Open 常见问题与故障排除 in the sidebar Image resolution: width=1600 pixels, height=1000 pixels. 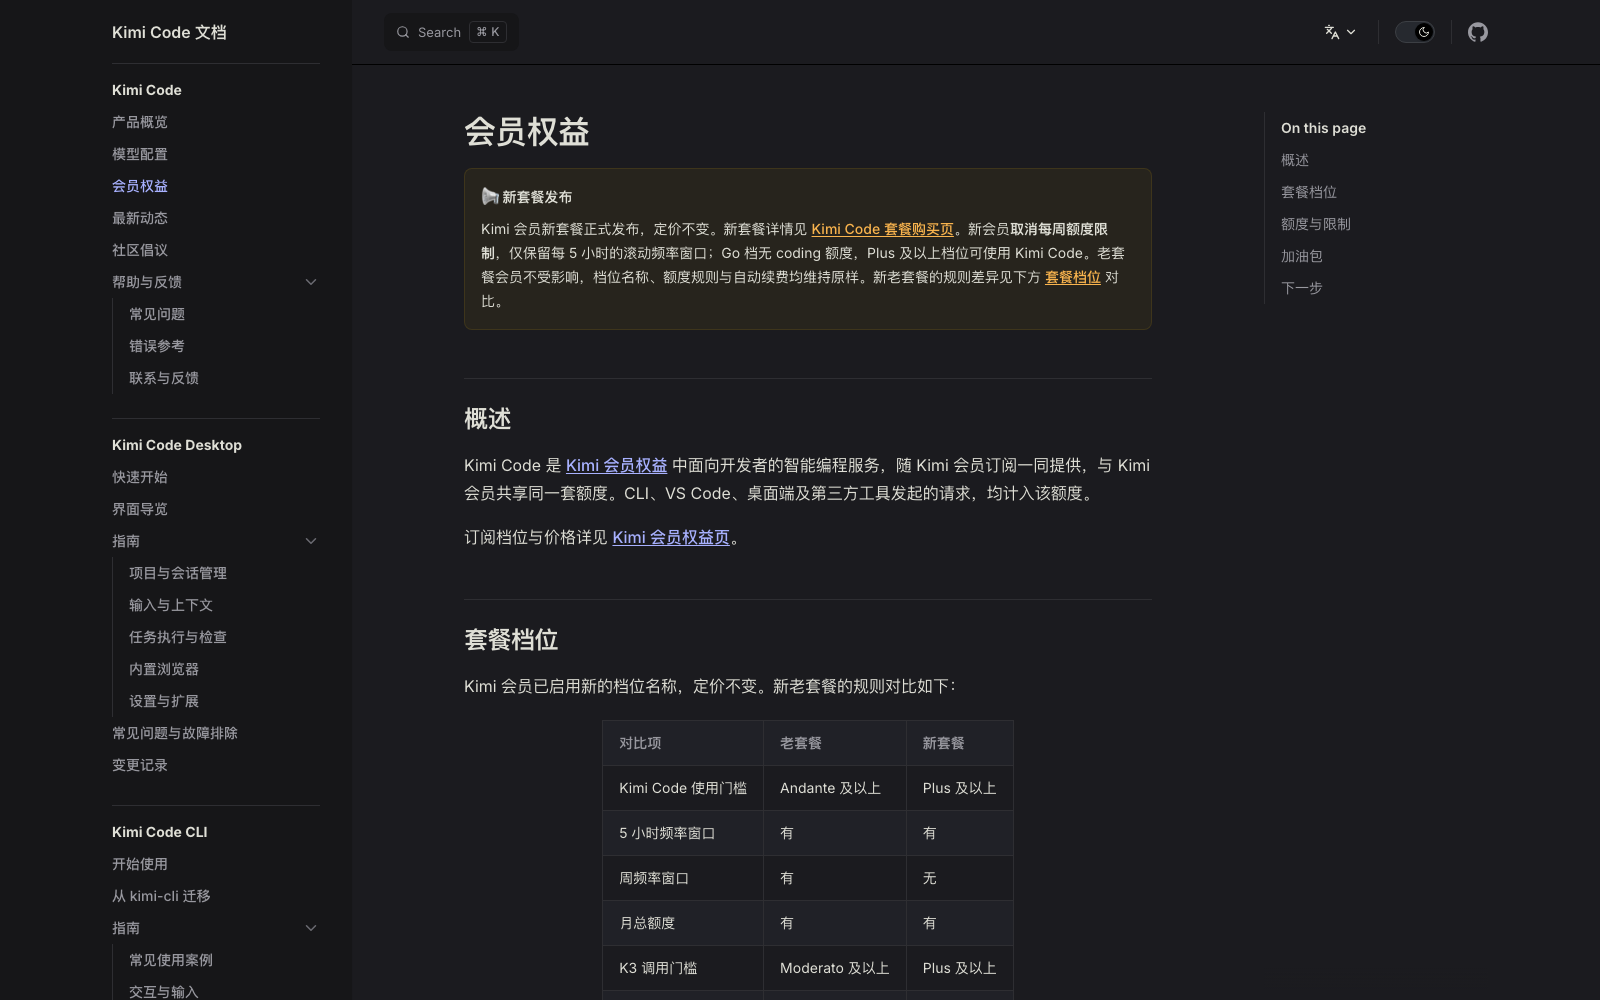175,733
